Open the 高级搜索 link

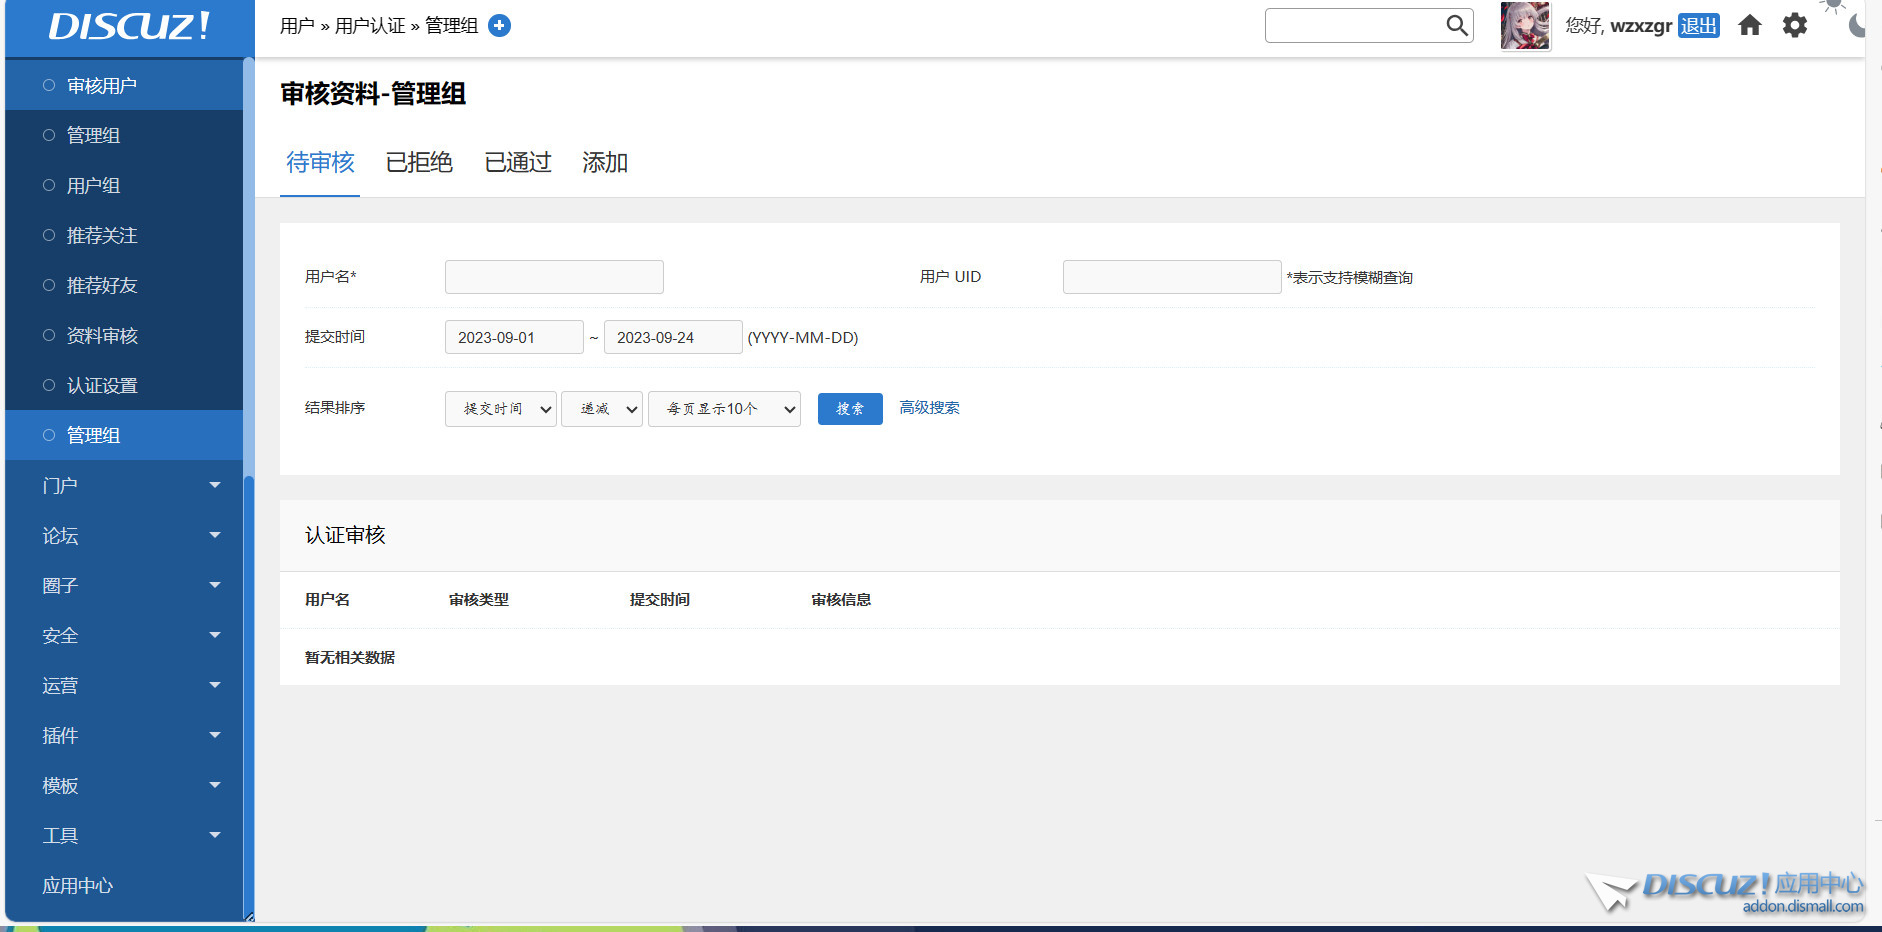[929, 408]
